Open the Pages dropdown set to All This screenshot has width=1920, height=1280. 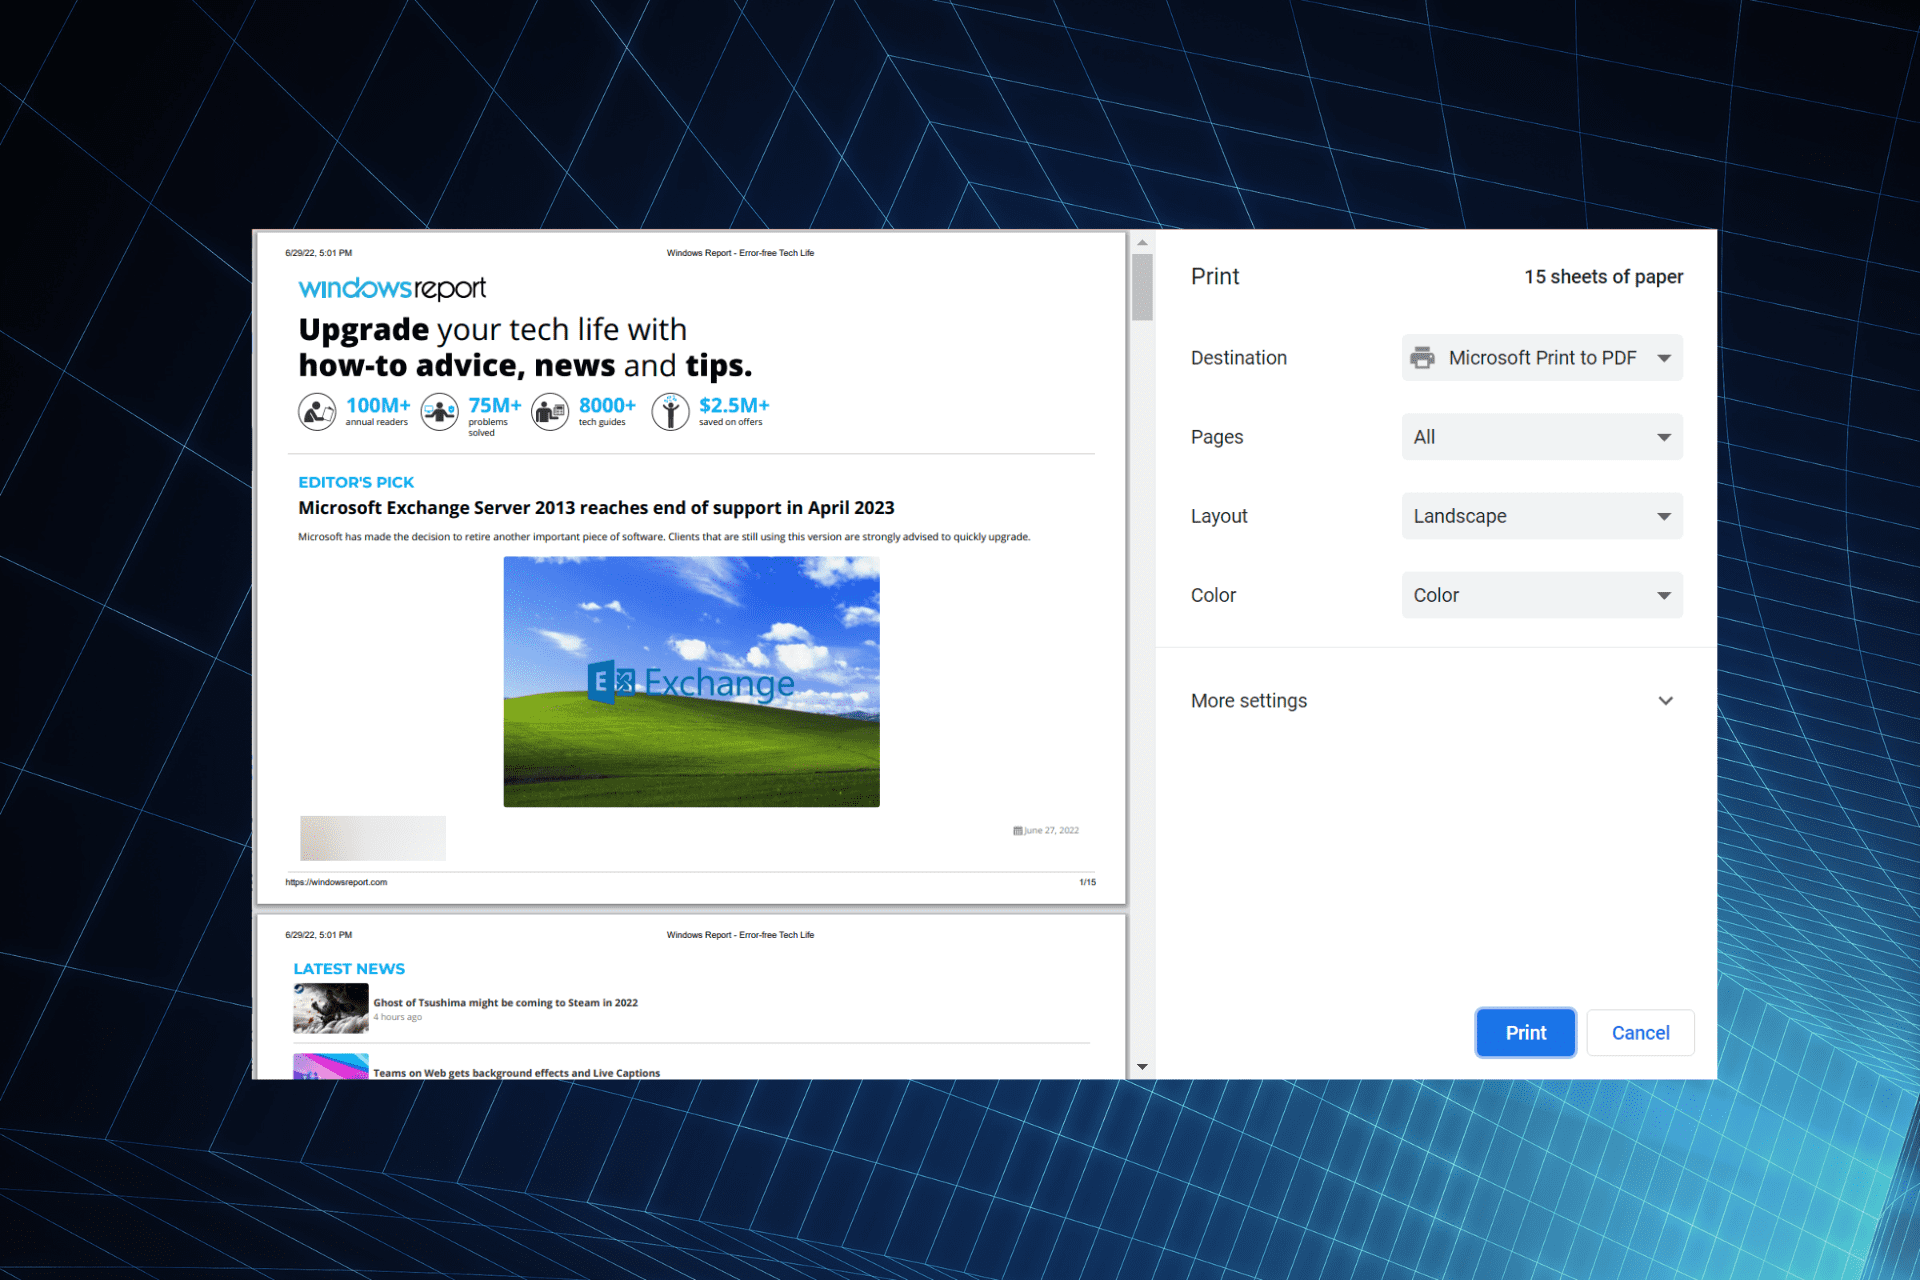pos(1541,437)
